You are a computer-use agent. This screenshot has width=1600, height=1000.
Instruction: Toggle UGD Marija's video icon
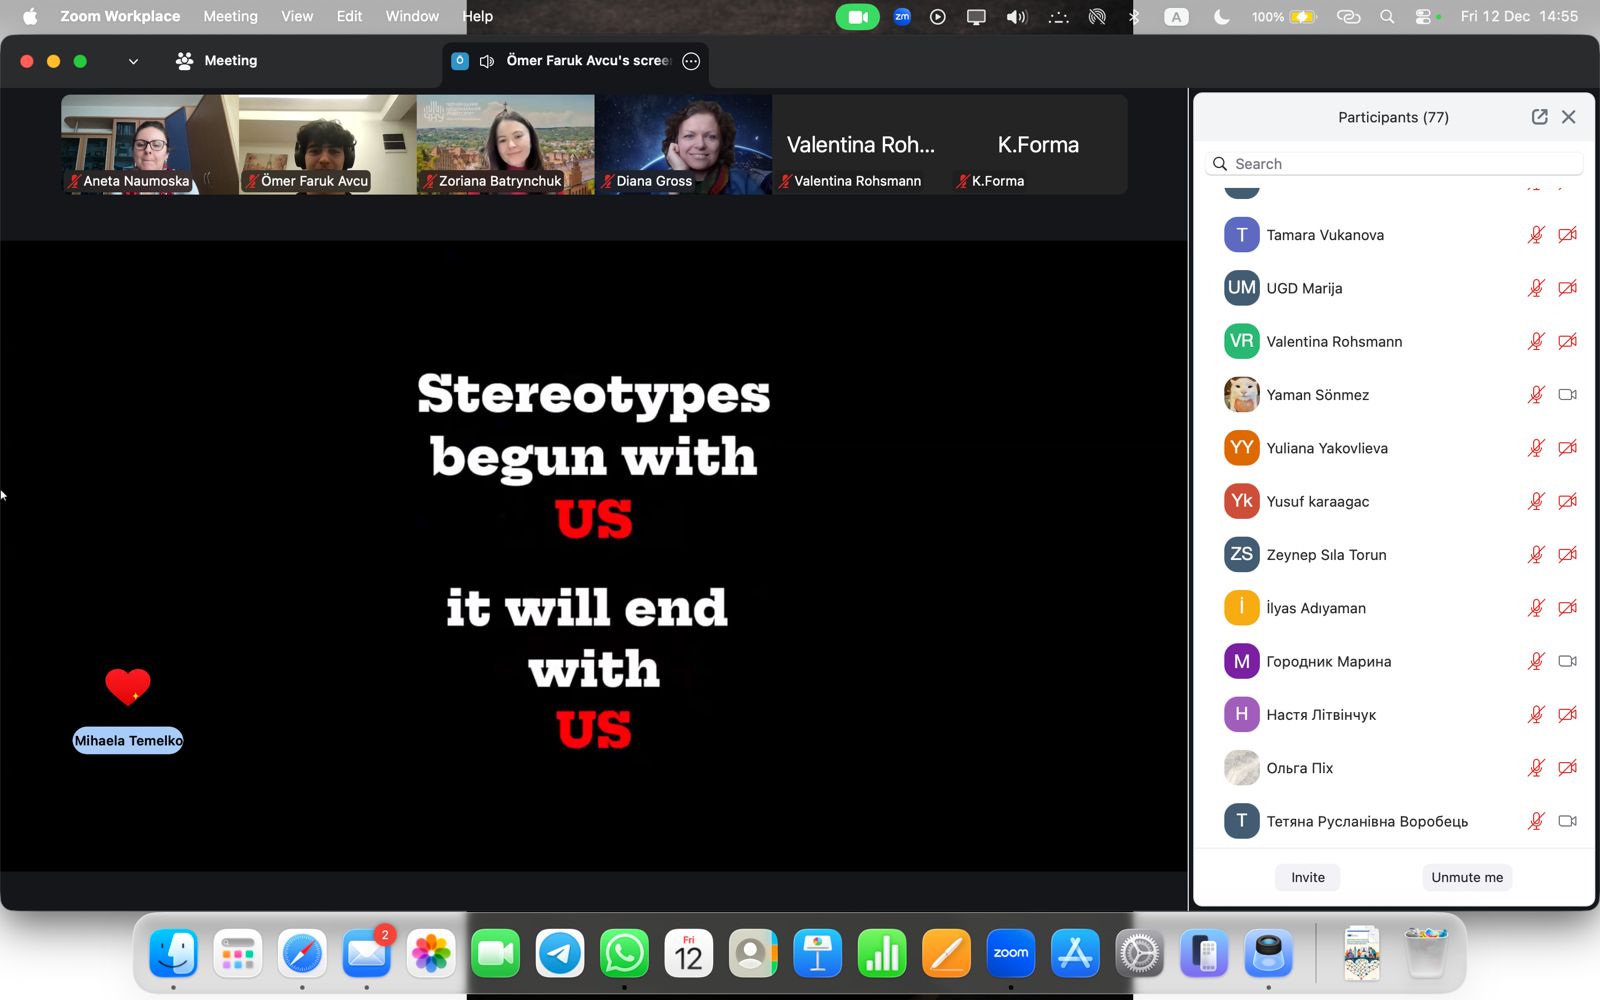1568,288
